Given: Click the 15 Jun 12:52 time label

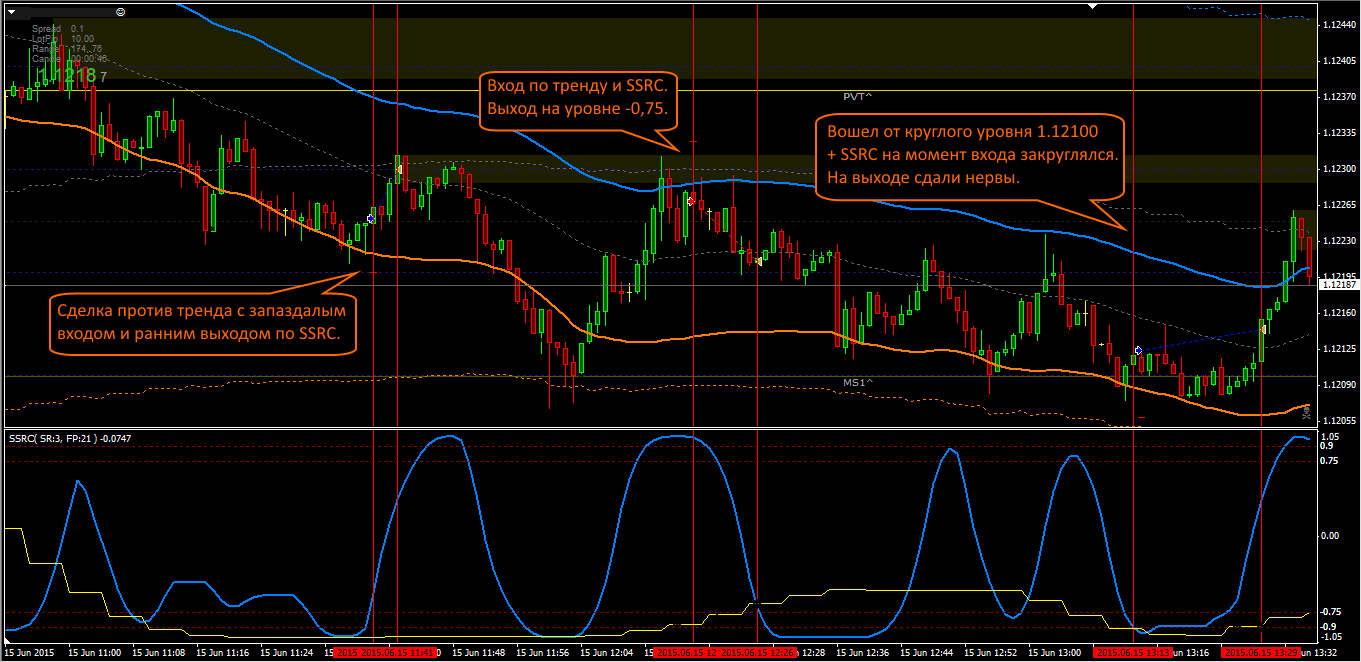Looking at the screenshot, I should [x=991, y=652].
